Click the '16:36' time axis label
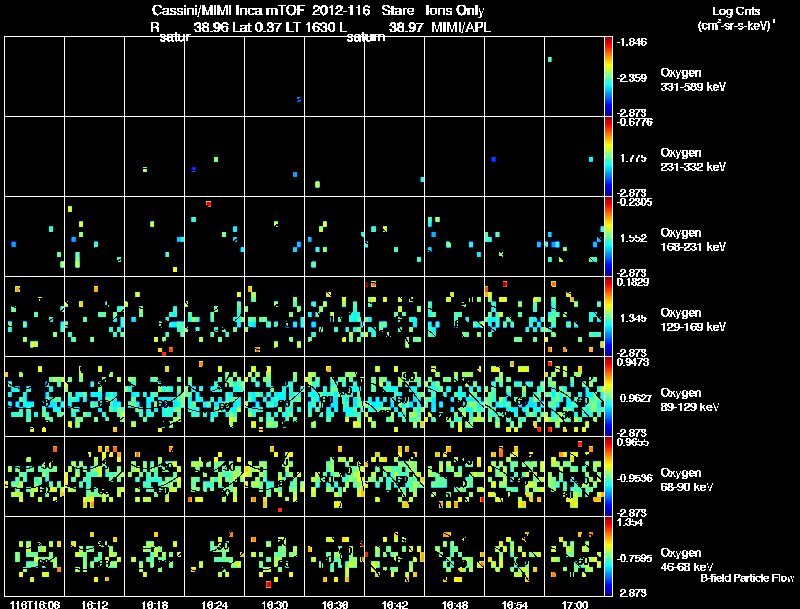 coord(335,604)
